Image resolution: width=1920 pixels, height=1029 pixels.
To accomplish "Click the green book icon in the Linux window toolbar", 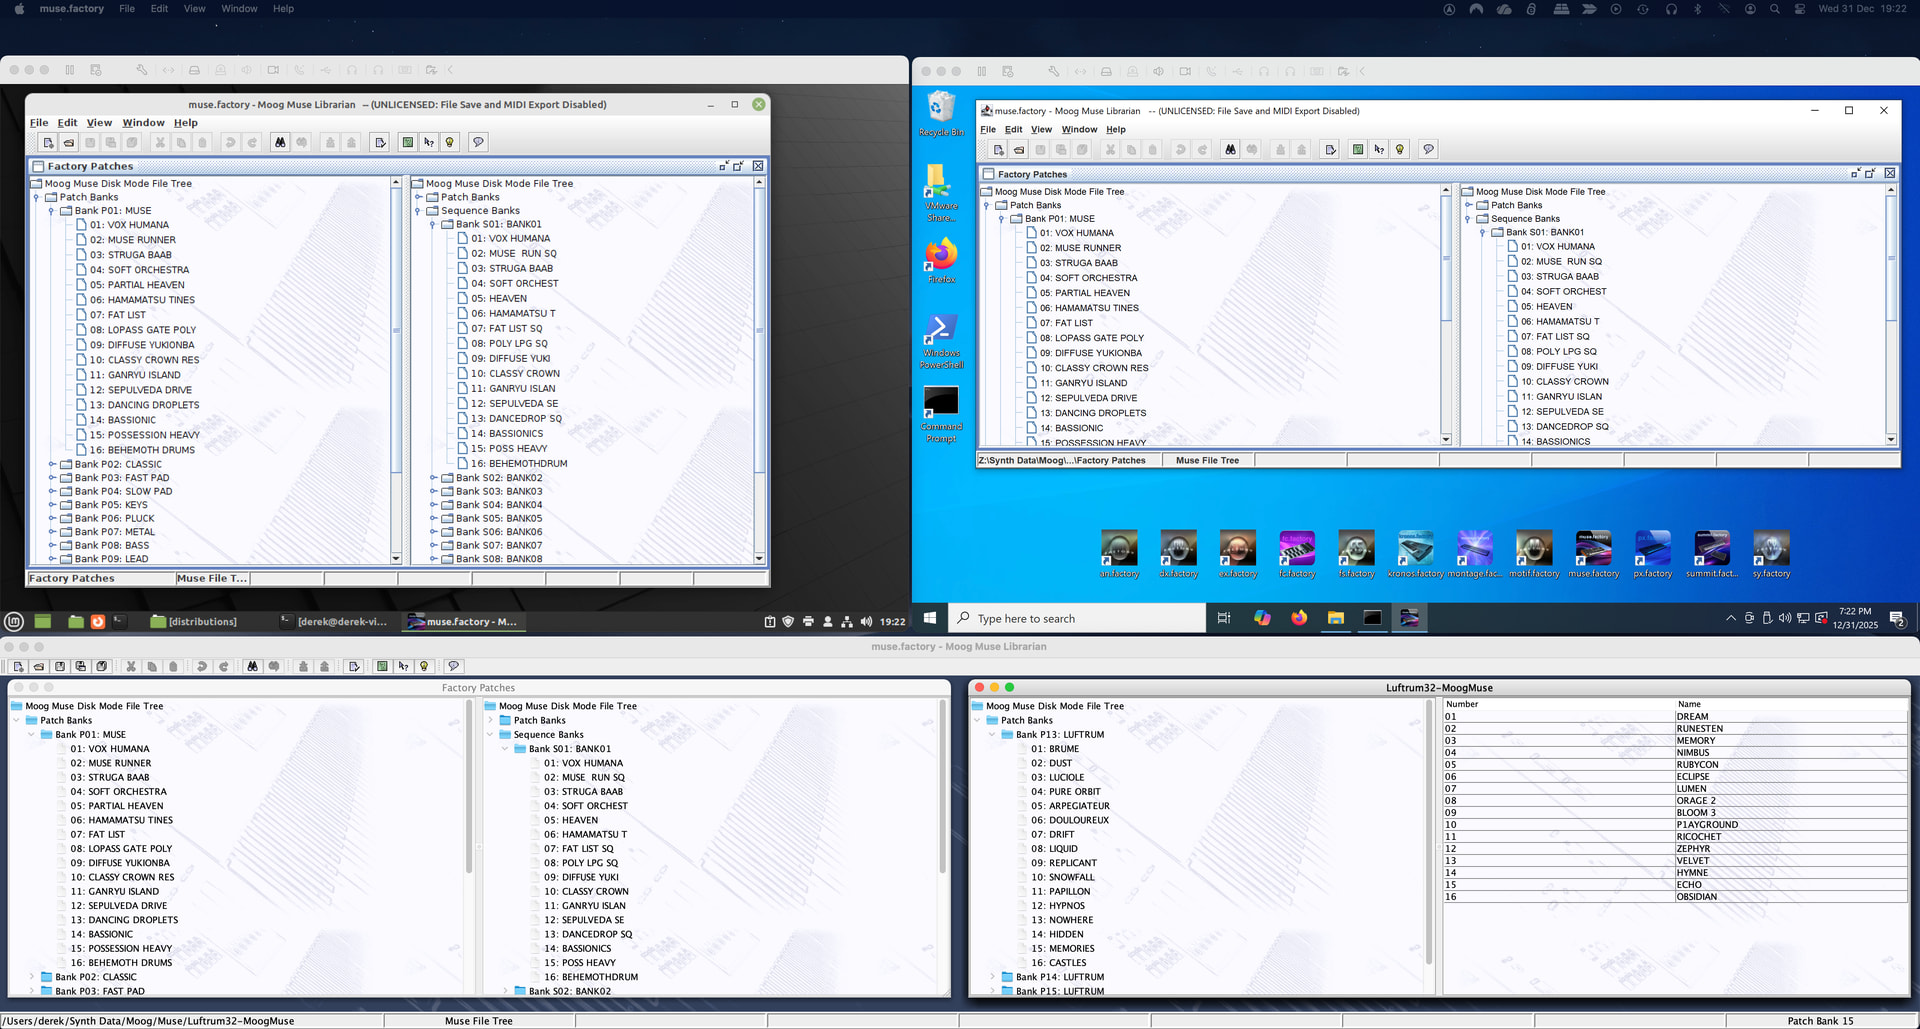I will click(408, 142).
